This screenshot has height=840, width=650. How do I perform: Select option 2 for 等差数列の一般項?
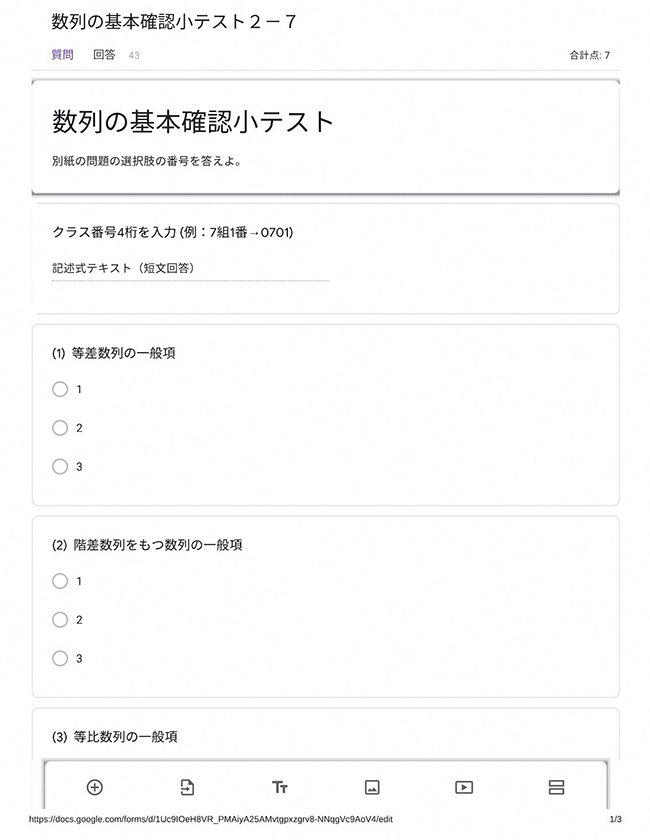coord(60,428)
